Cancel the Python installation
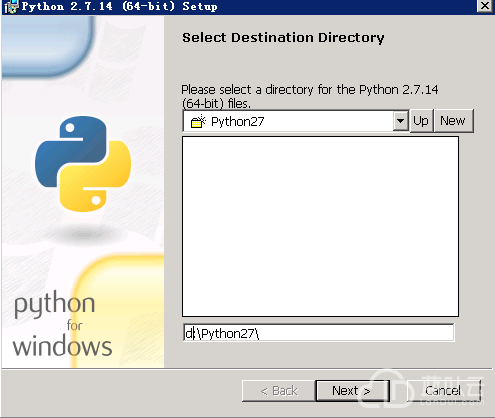The width and height of the screenshot is (495, 418). (443, 391)
